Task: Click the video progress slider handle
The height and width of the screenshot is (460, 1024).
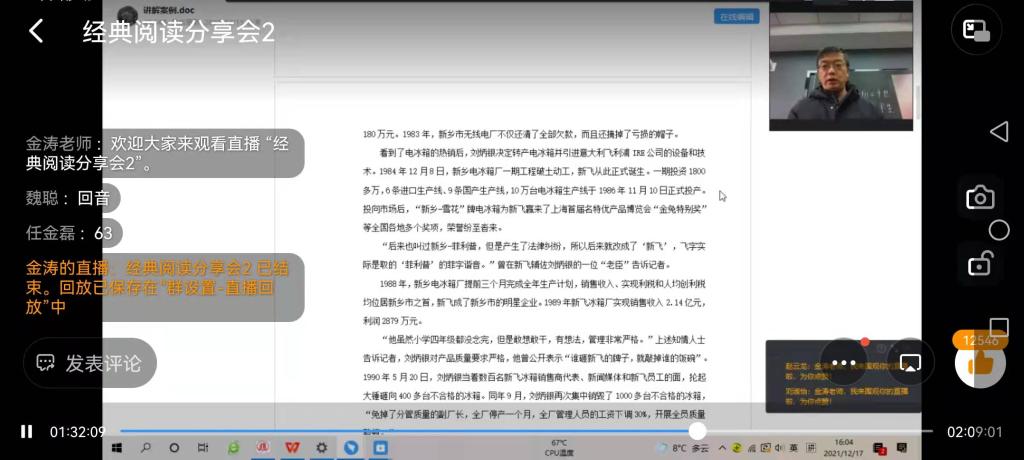Action: [x=697, y=431]
